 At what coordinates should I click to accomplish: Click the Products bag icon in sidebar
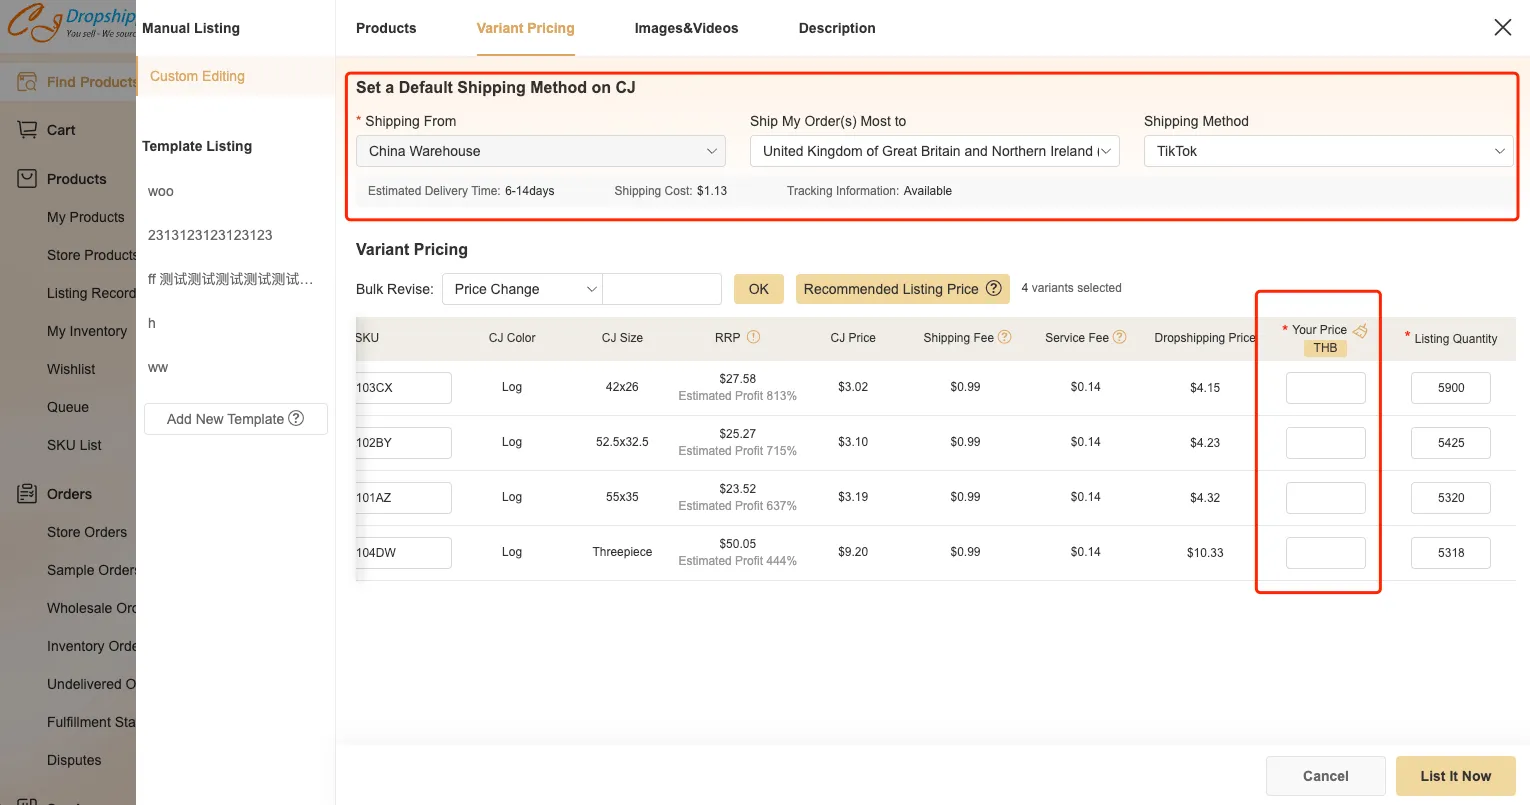click(x=27, y=179)
